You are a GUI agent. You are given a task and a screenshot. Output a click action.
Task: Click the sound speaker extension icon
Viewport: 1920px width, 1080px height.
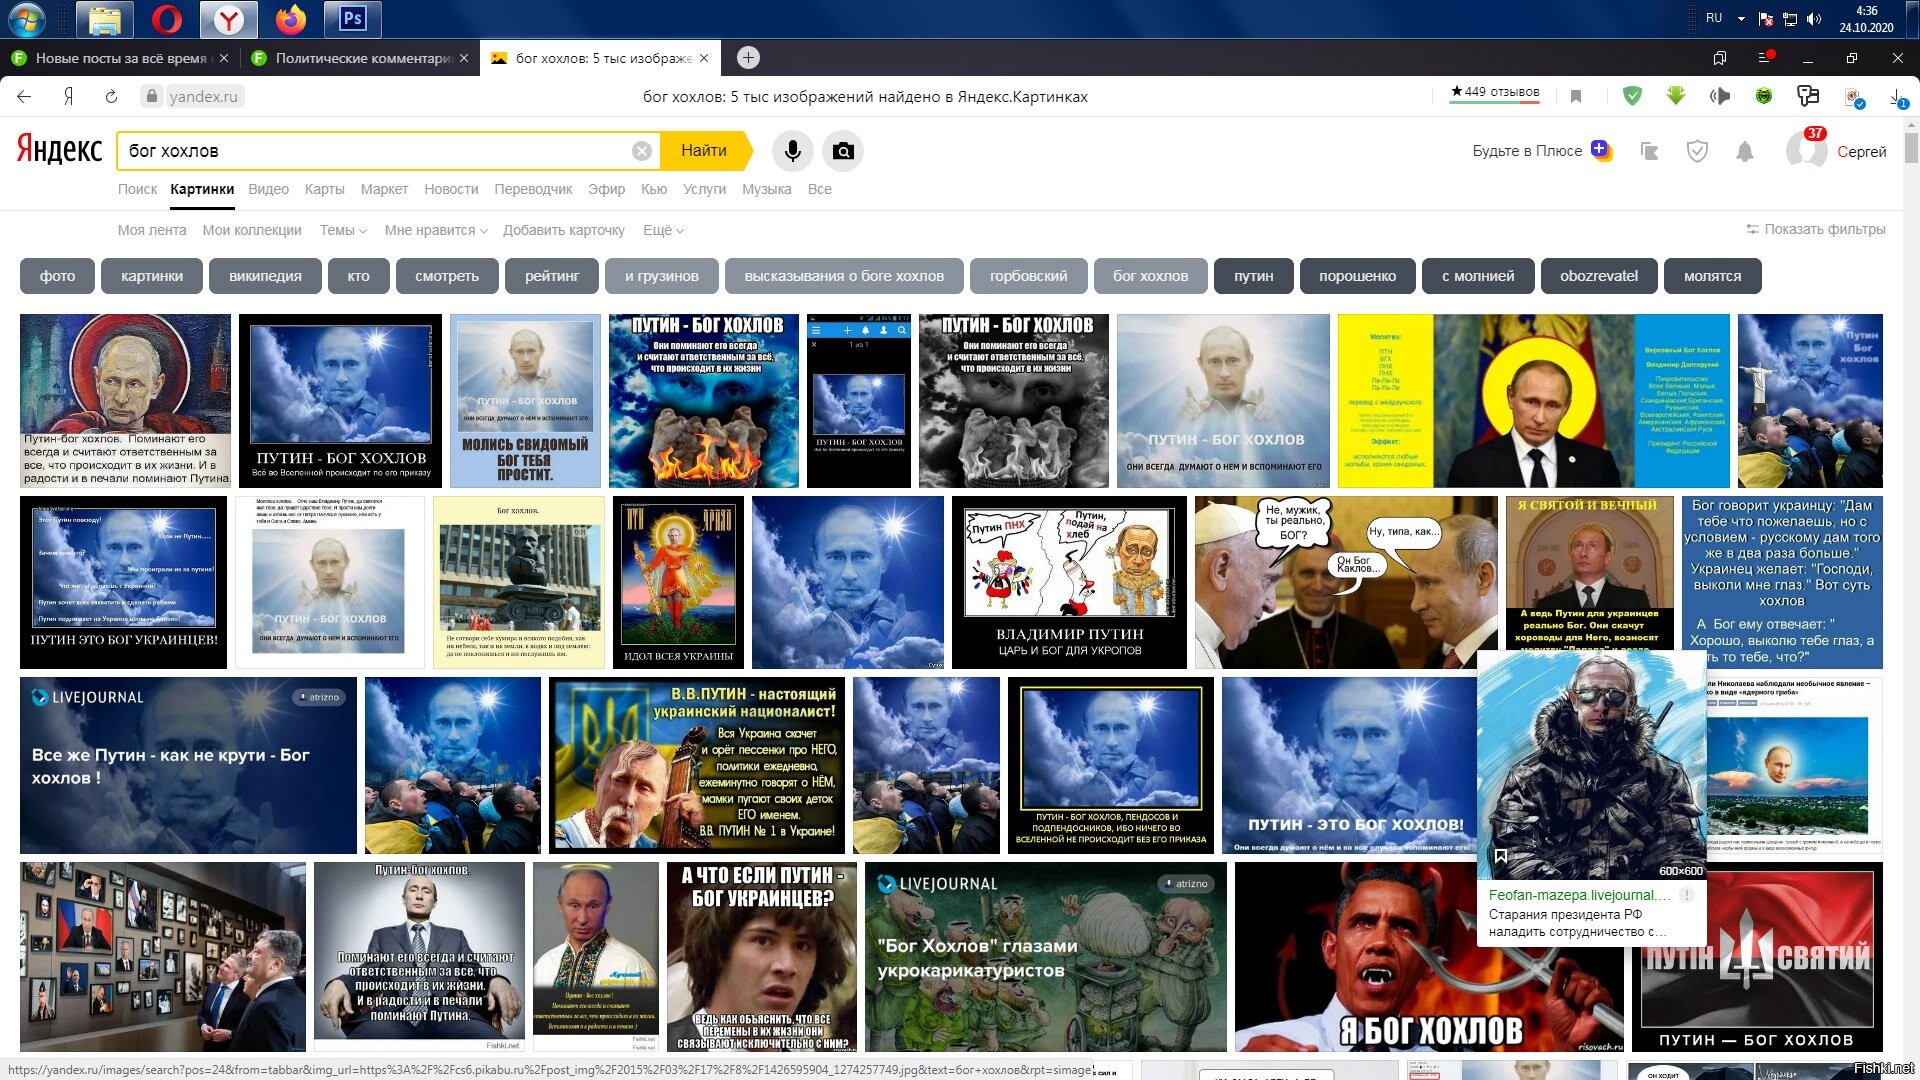[1720, 96]
